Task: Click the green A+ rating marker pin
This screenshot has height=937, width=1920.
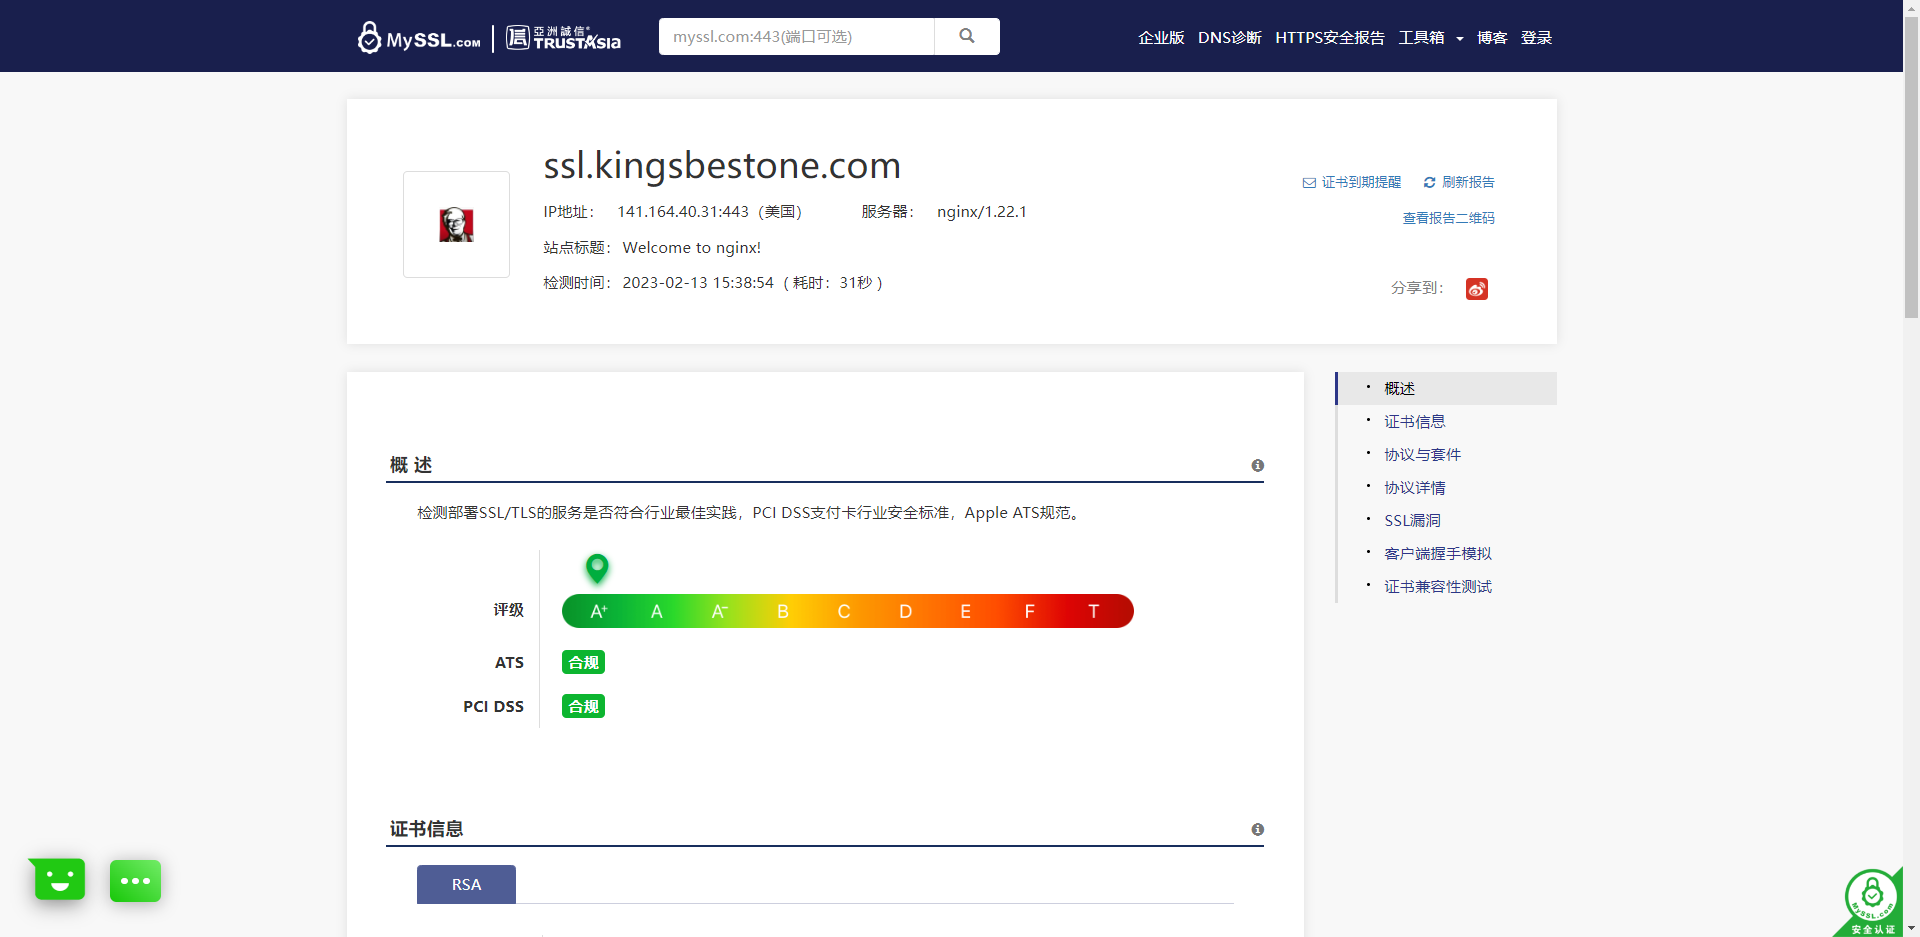Action: 597,568
